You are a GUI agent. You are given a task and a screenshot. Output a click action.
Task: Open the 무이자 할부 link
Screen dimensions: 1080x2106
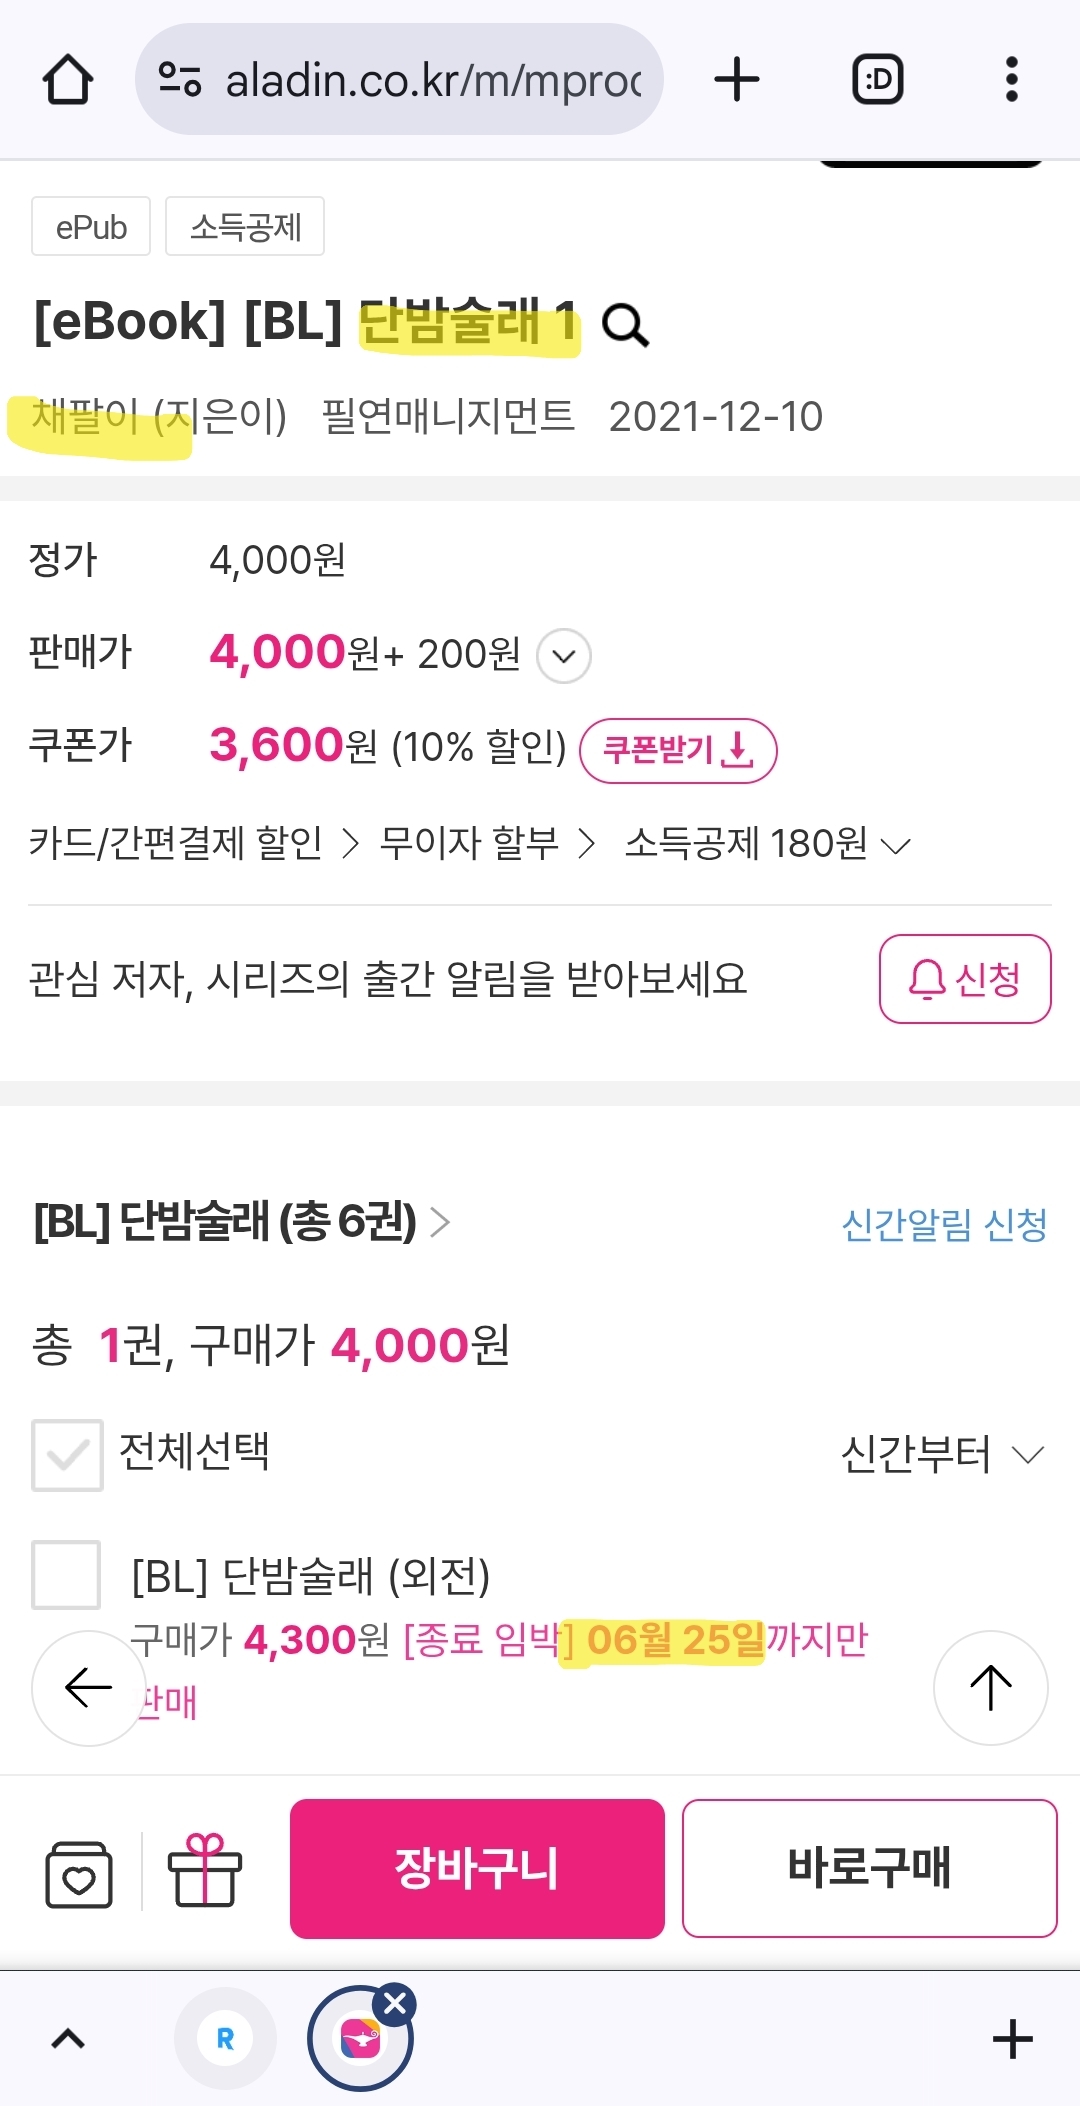coord(487,844)
